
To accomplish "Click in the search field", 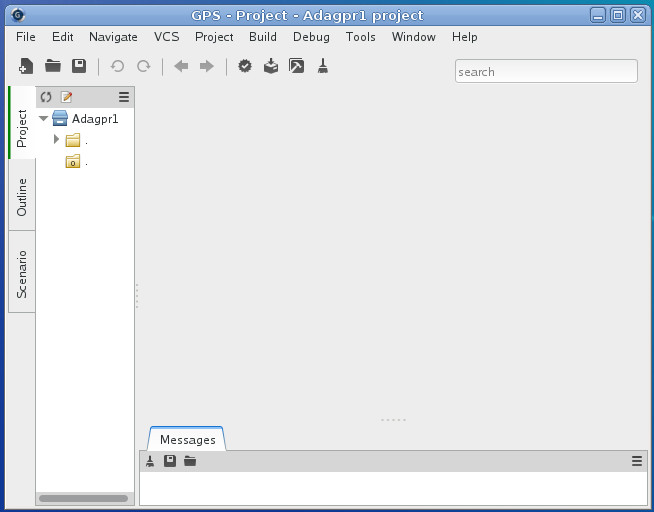I will [546, 71].
